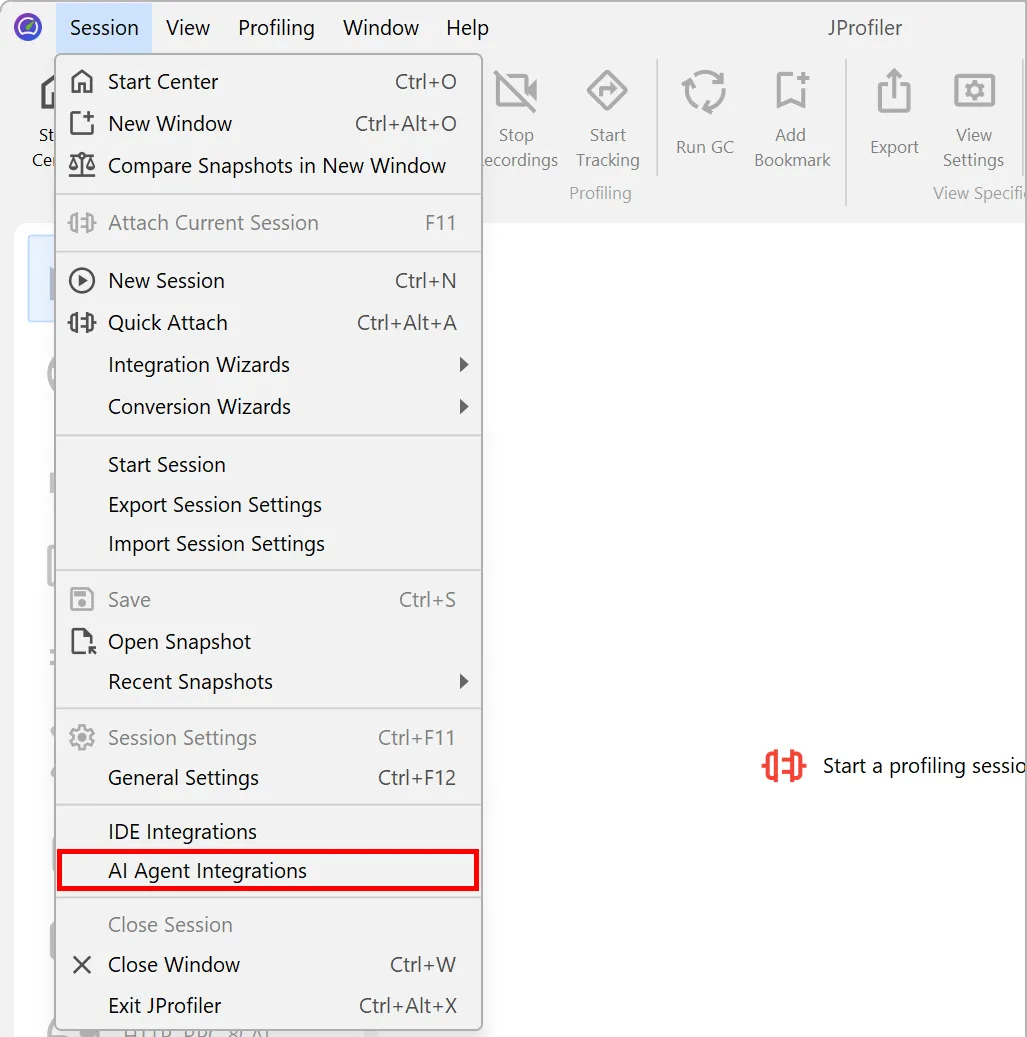Click the red plug profiling session icon

point(784,766)
